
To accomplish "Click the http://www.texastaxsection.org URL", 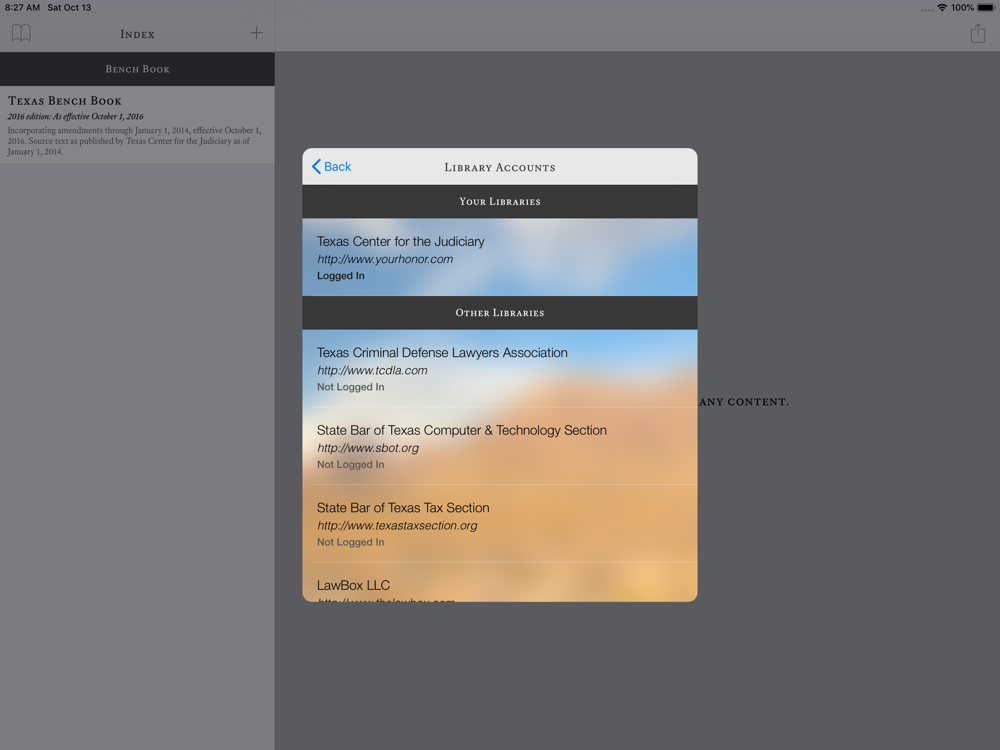I will click(397, 526).
